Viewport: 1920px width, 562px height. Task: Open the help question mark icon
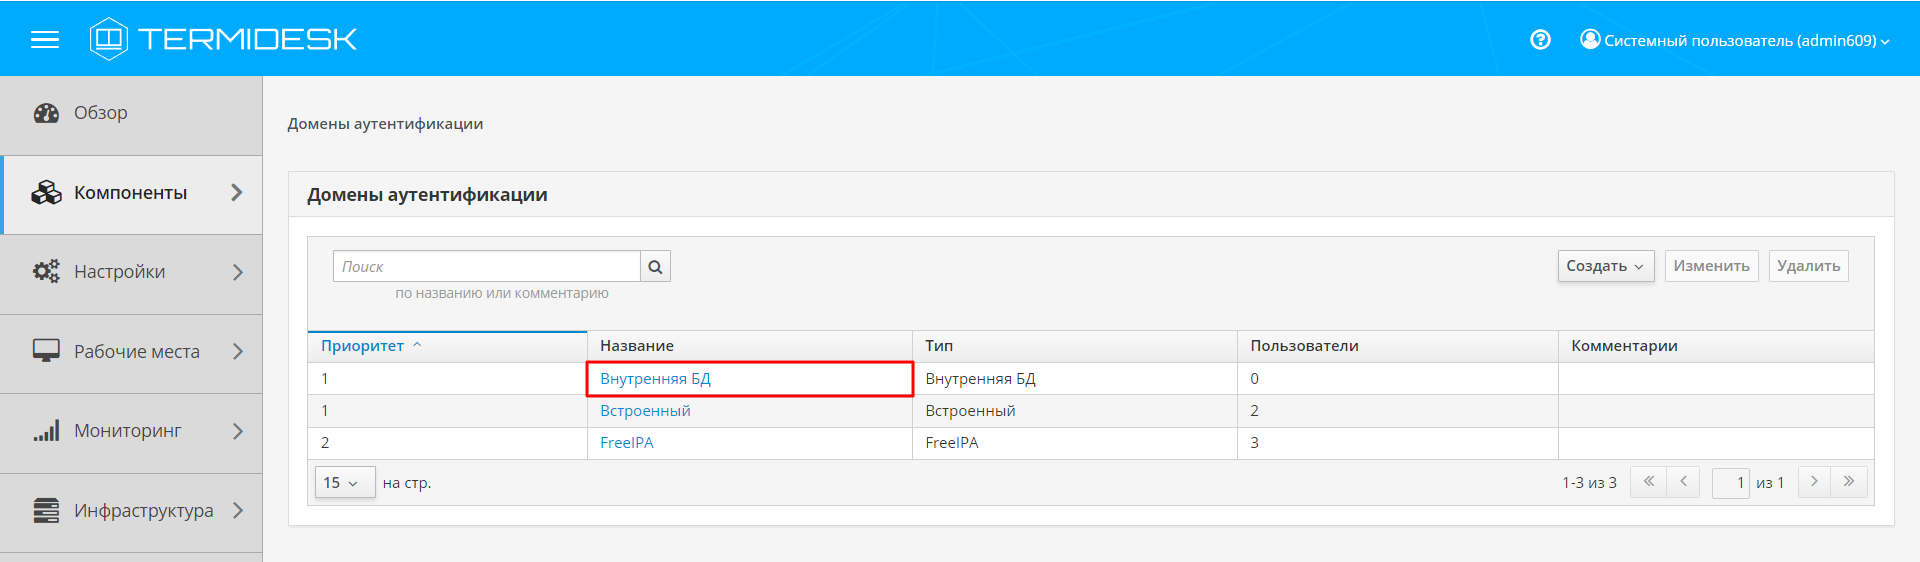(x=1540, y=40)
